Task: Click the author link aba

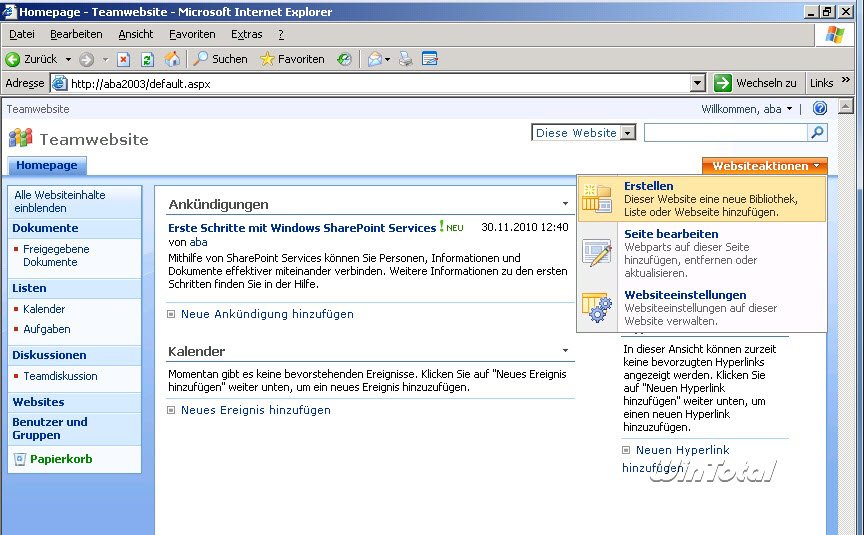Action: 198,242
